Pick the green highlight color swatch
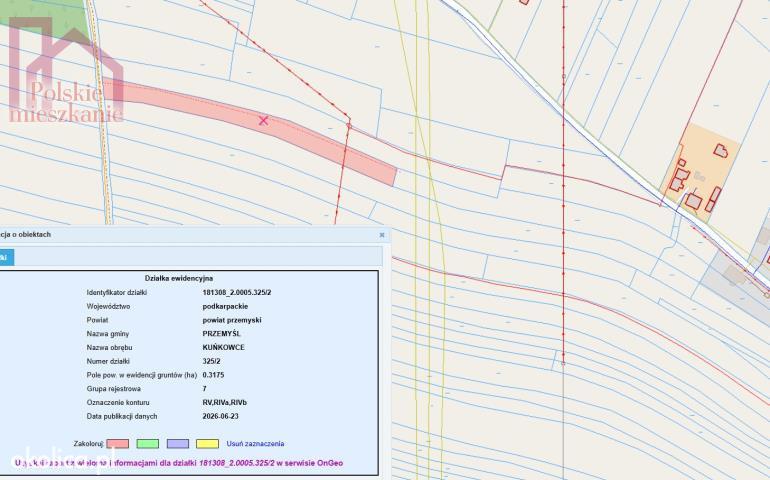Screen dimensions: 770x480 pyautogui.click(x=147, y=444)
